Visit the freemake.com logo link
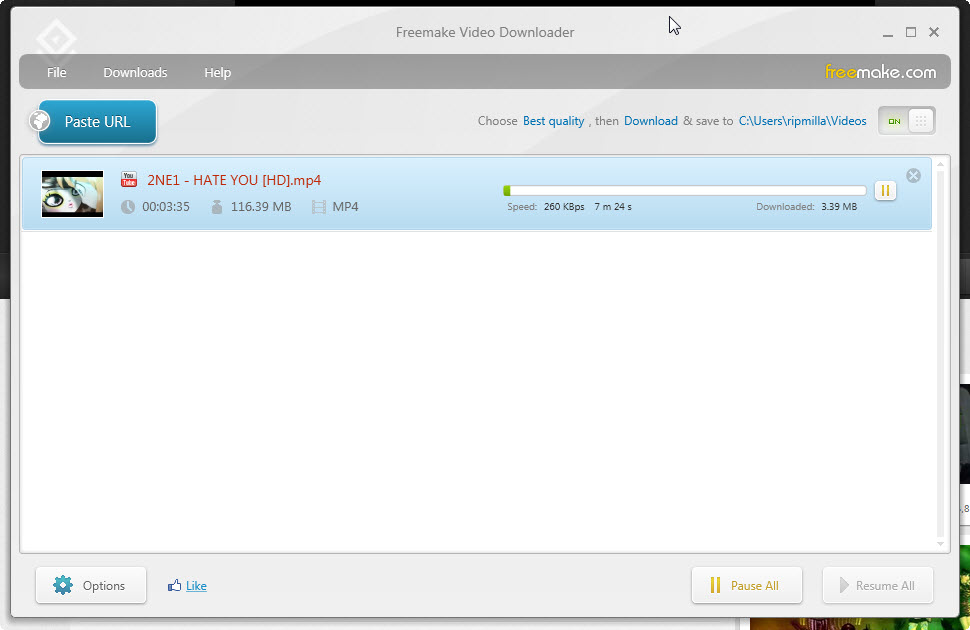This screenshot has width=970, height=630. 880,72
